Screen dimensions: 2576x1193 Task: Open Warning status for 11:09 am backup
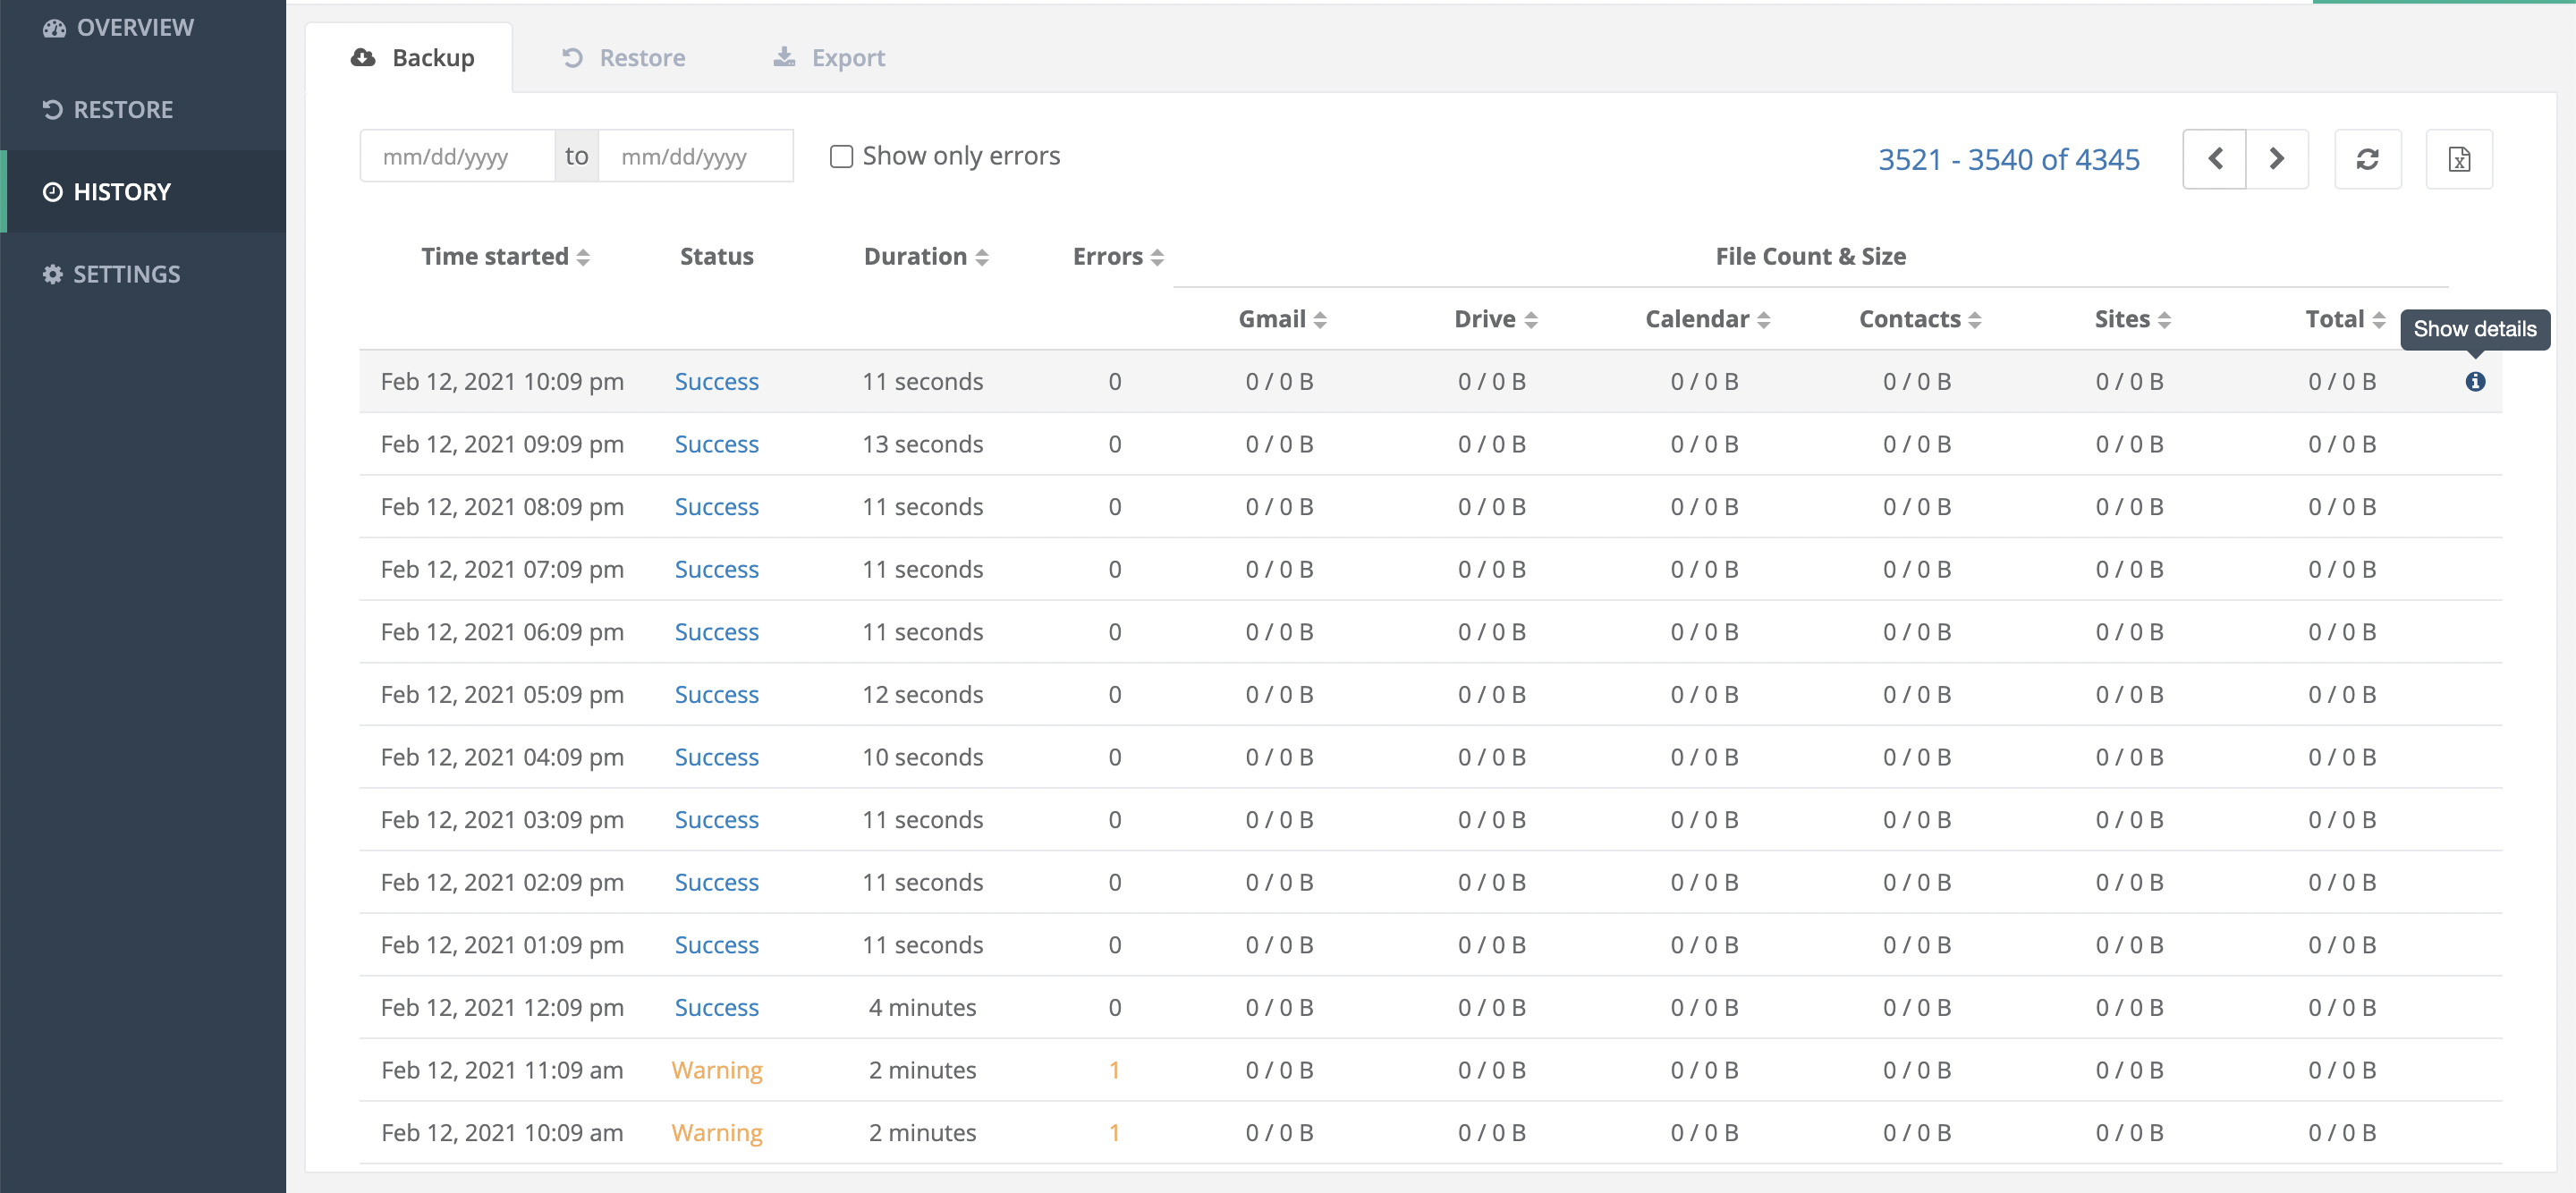[x=716, y=1070]
